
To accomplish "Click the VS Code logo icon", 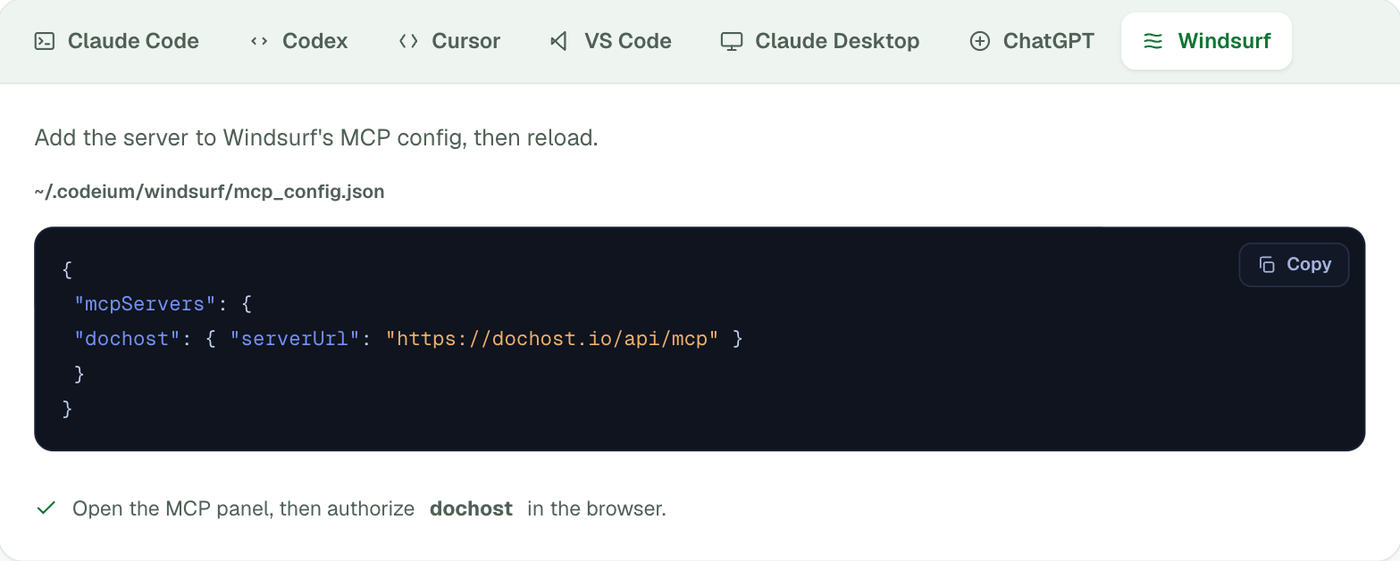I will [559, 41].
